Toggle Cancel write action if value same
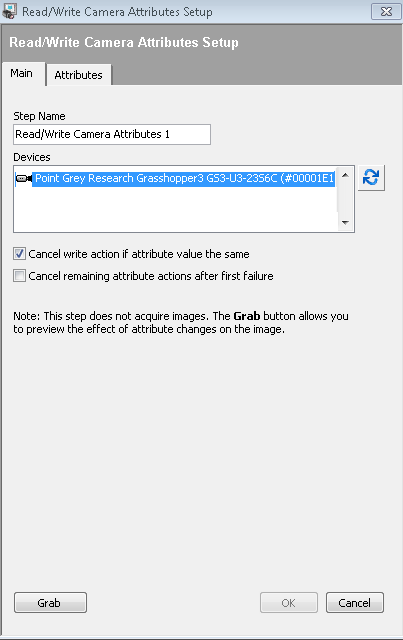 click(19, 254)
